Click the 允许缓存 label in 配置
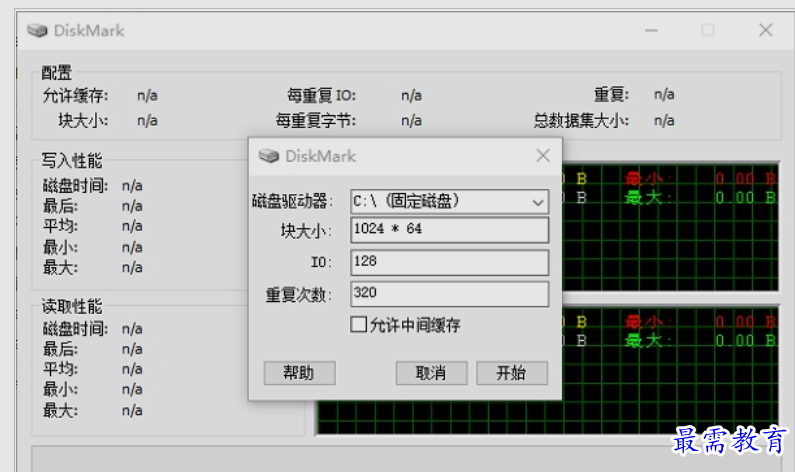This screenshot has height=472, width=795. point(76,95)
